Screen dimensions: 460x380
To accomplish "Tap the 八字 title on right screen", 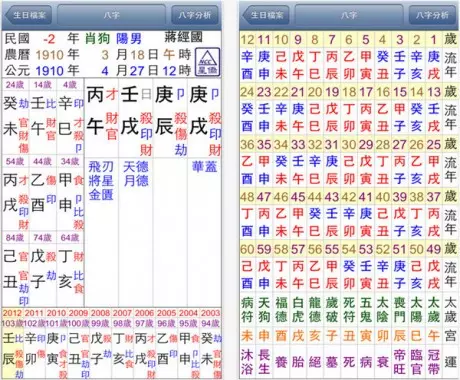I will 349,15.
